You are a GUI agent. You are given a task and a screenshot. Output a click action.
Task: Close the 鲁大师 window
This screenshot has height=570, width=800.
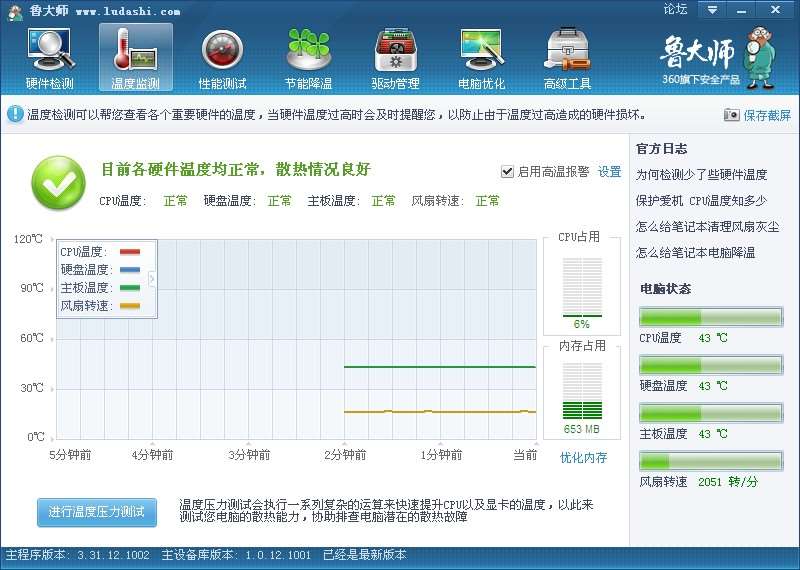coord(776,10)
